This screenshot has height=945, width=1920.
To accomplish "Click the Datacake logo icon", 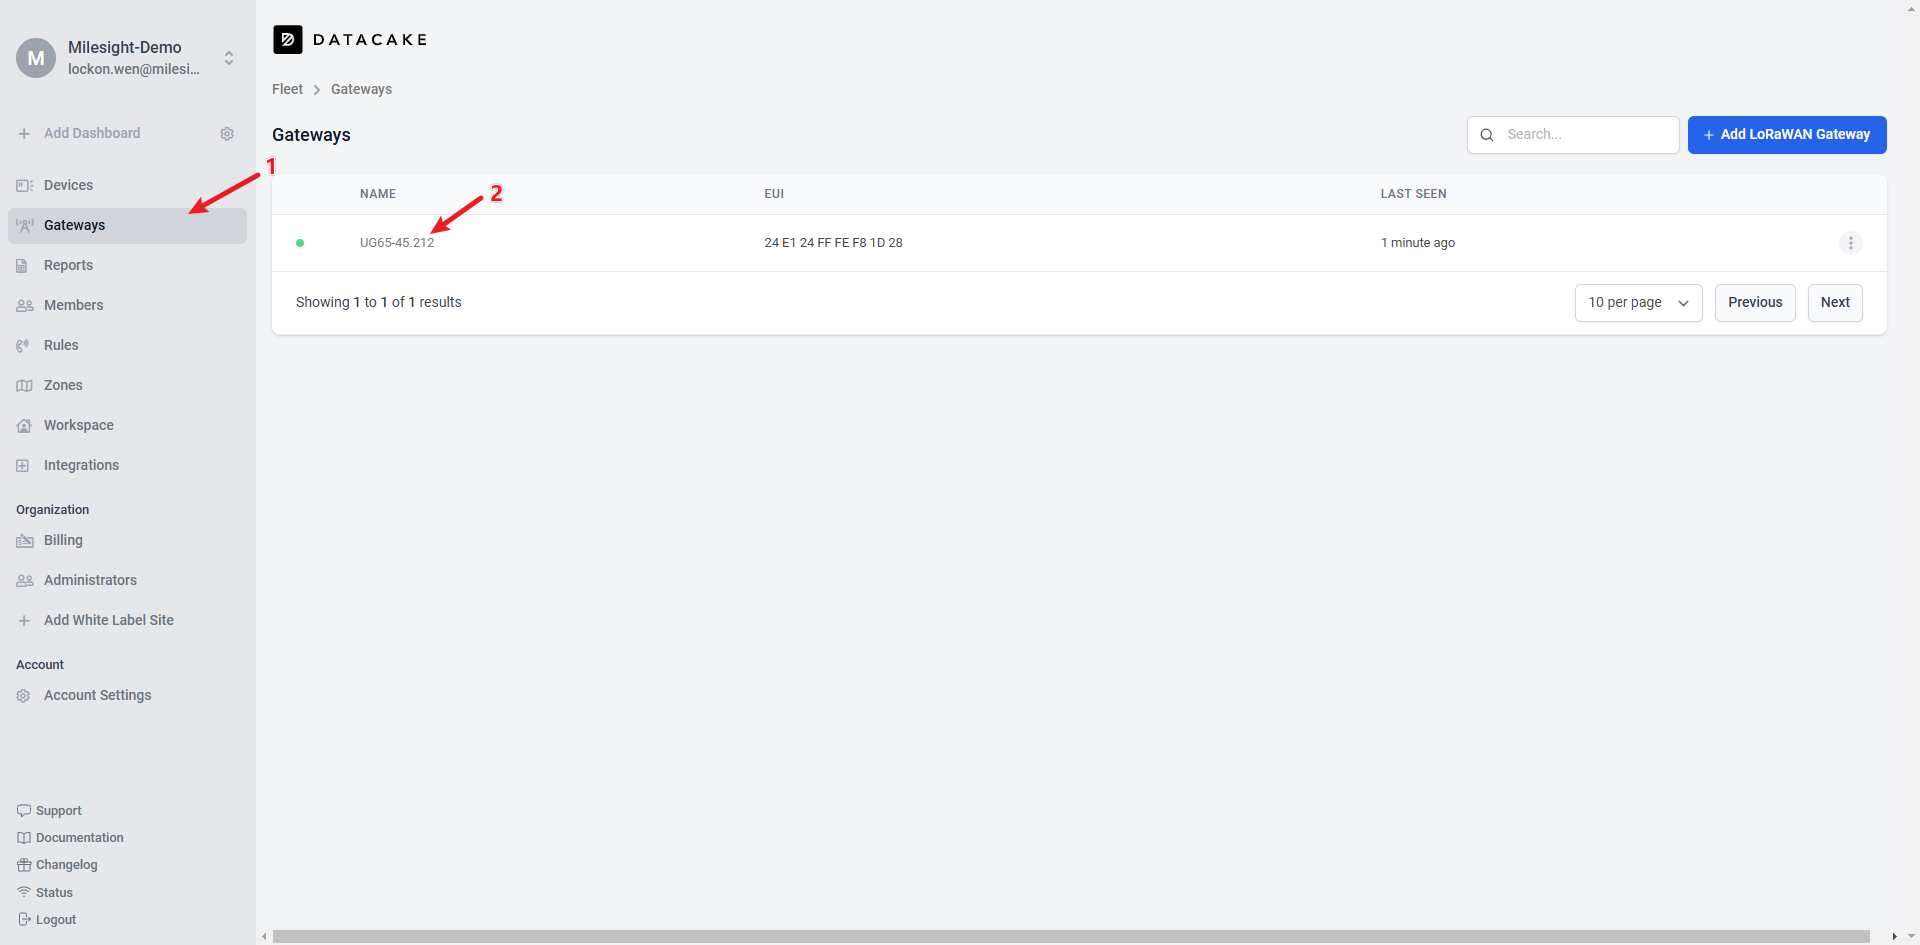I will coord(288,40).
